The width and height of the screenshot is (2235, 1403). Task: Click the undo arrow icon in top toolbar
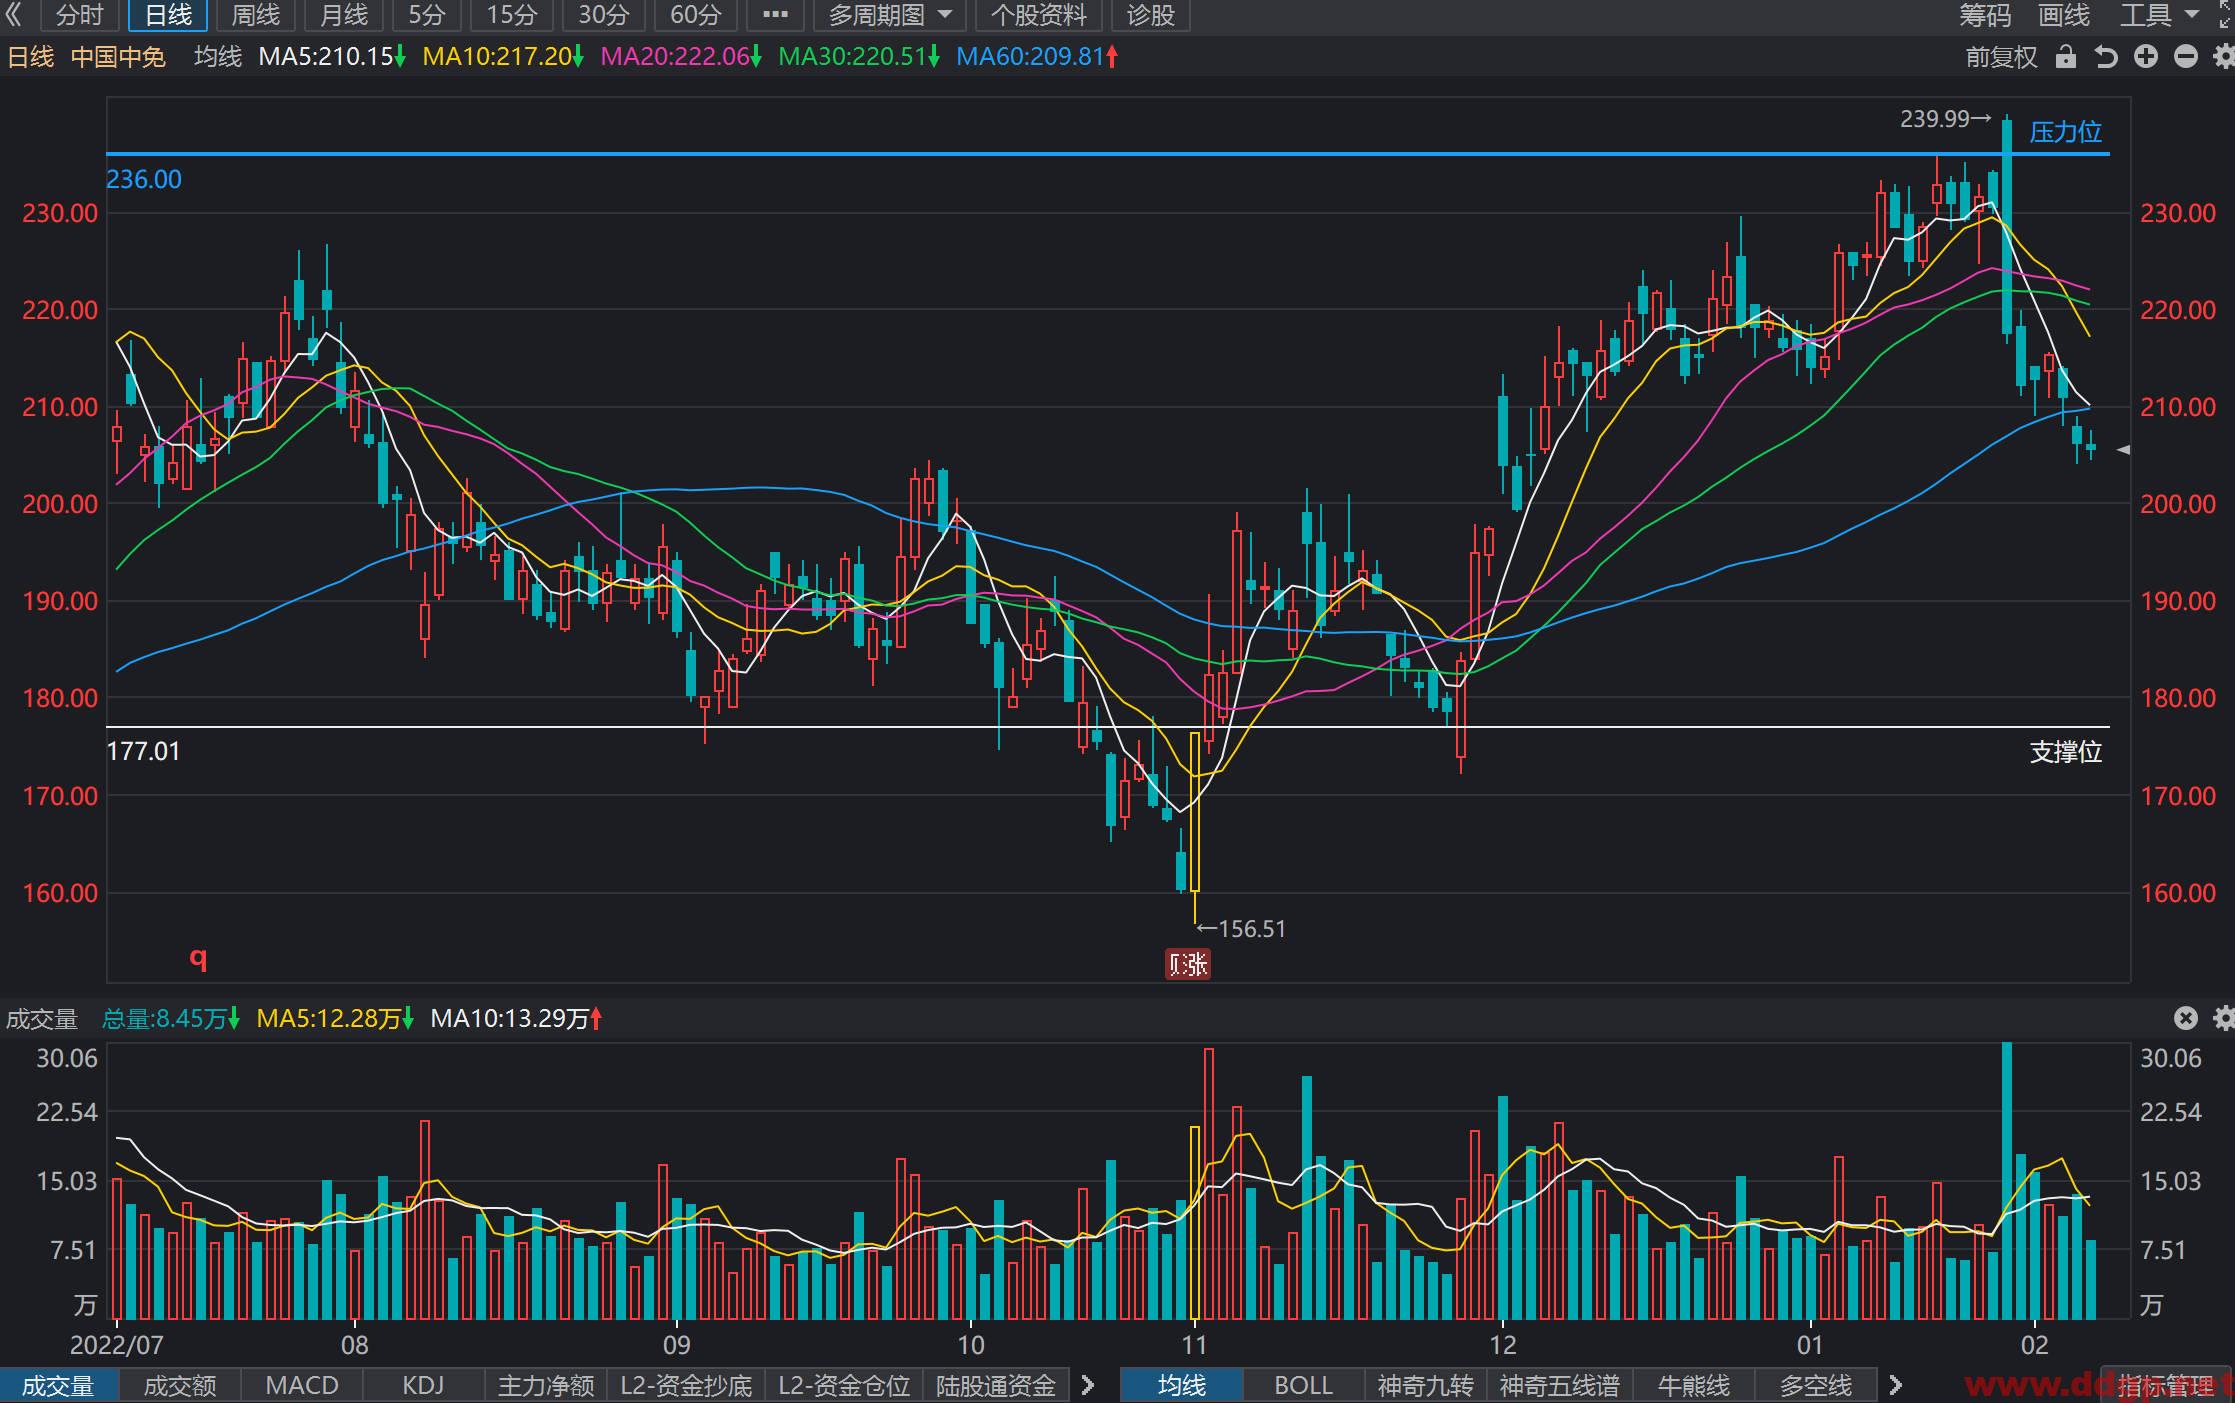pos(2106,57)
